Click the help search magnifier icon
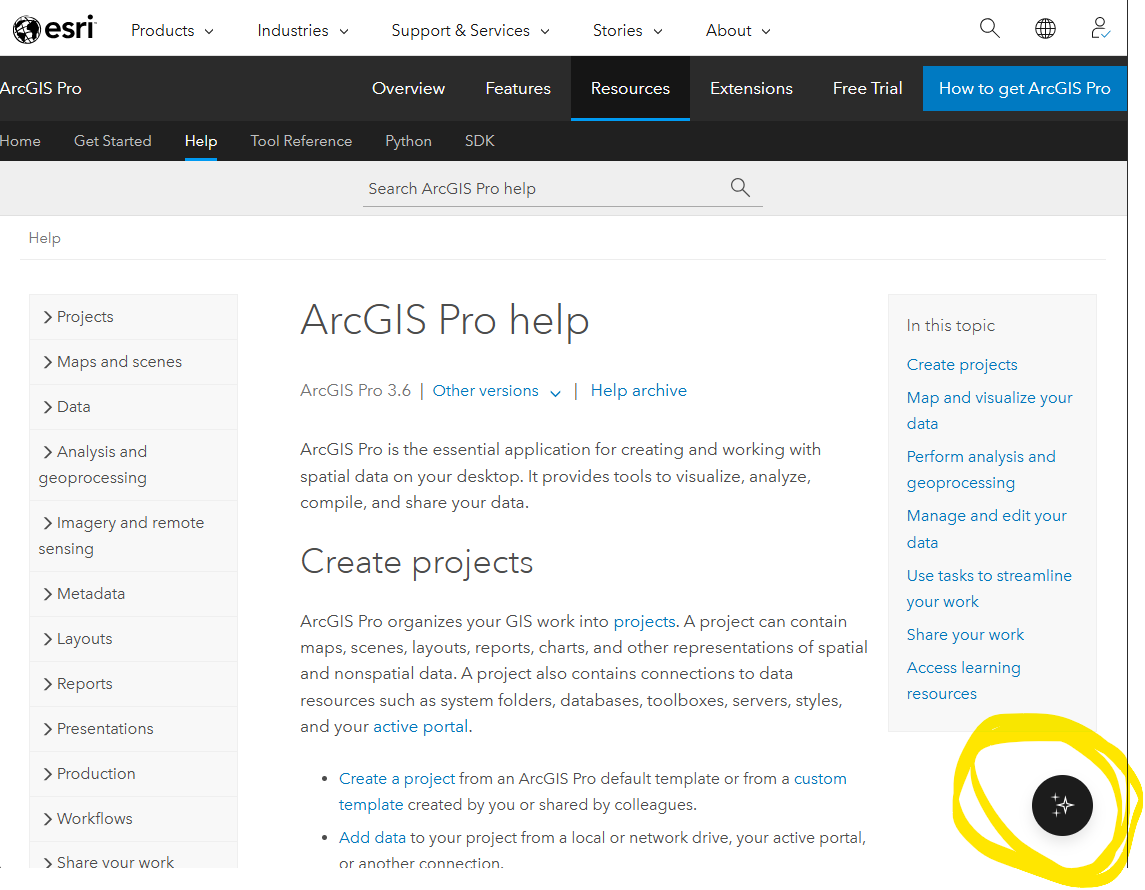Screen dimensions: 1145x890 pyautogui.click(x=740, y=188)
